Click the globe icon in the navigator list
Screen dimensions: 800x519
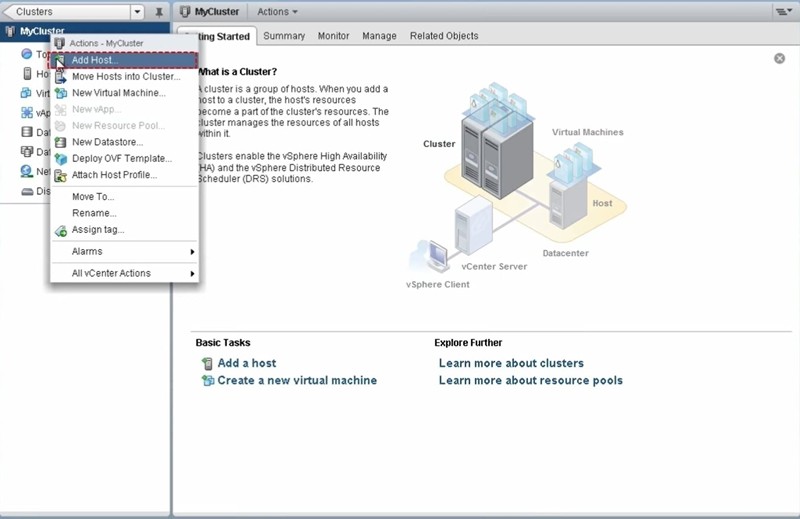tap(27, 54)
